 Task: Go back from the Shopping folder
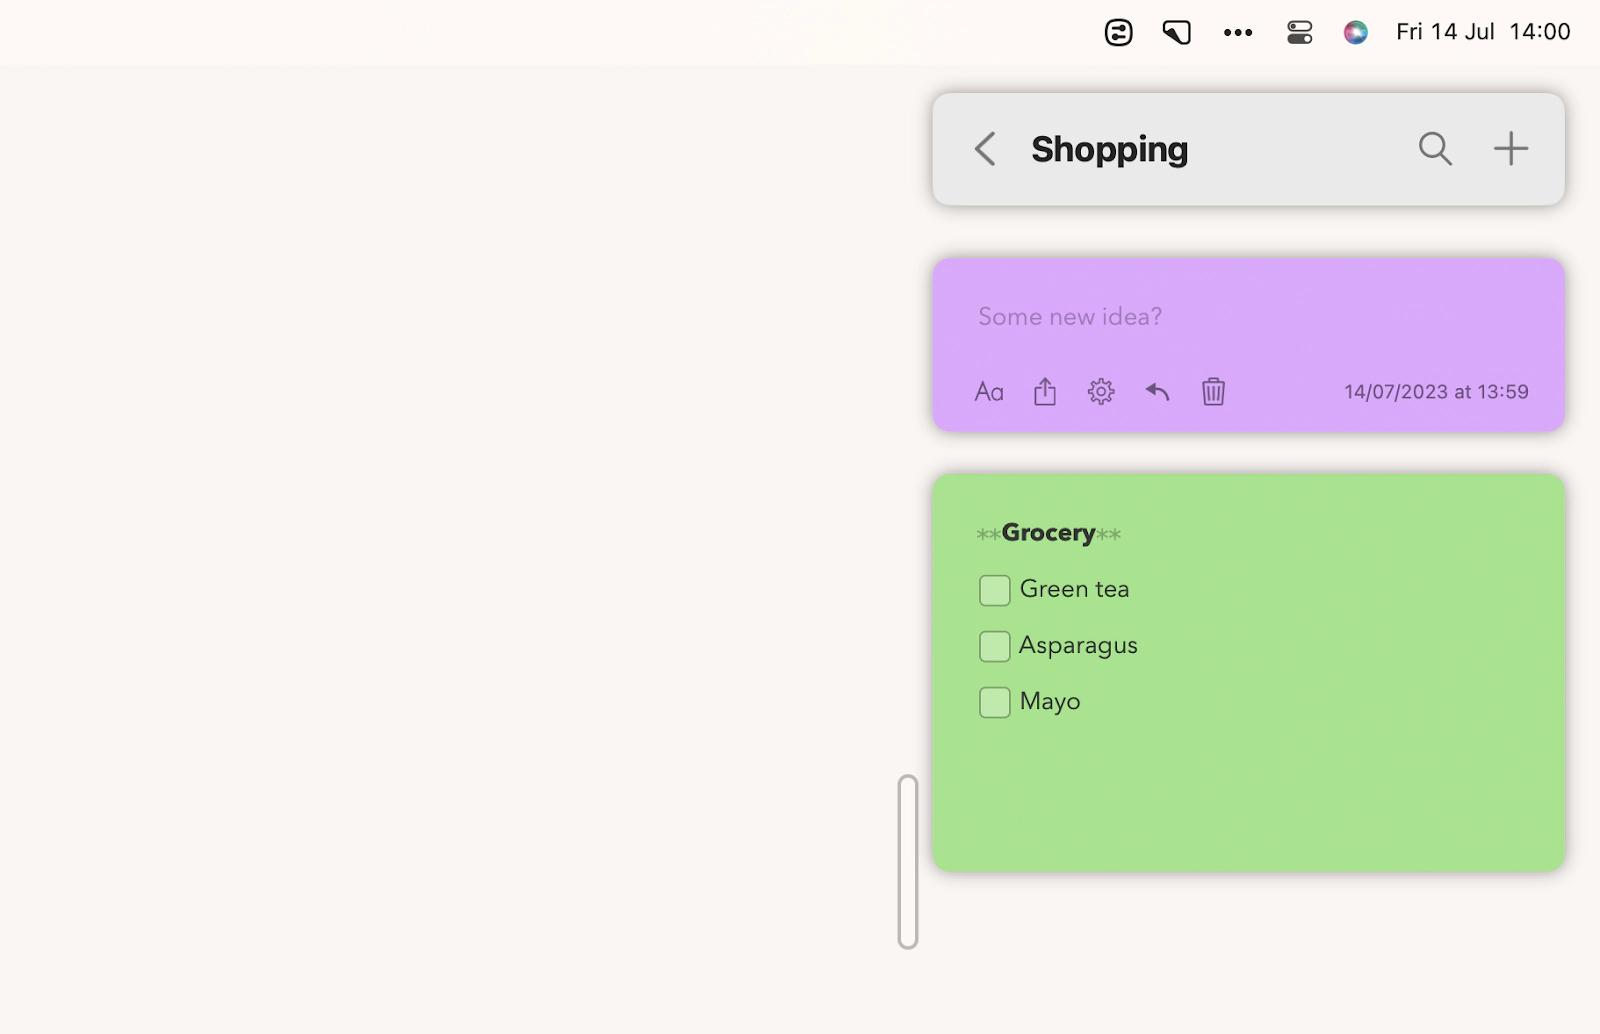pyautogui.click(x=985, y=149)
